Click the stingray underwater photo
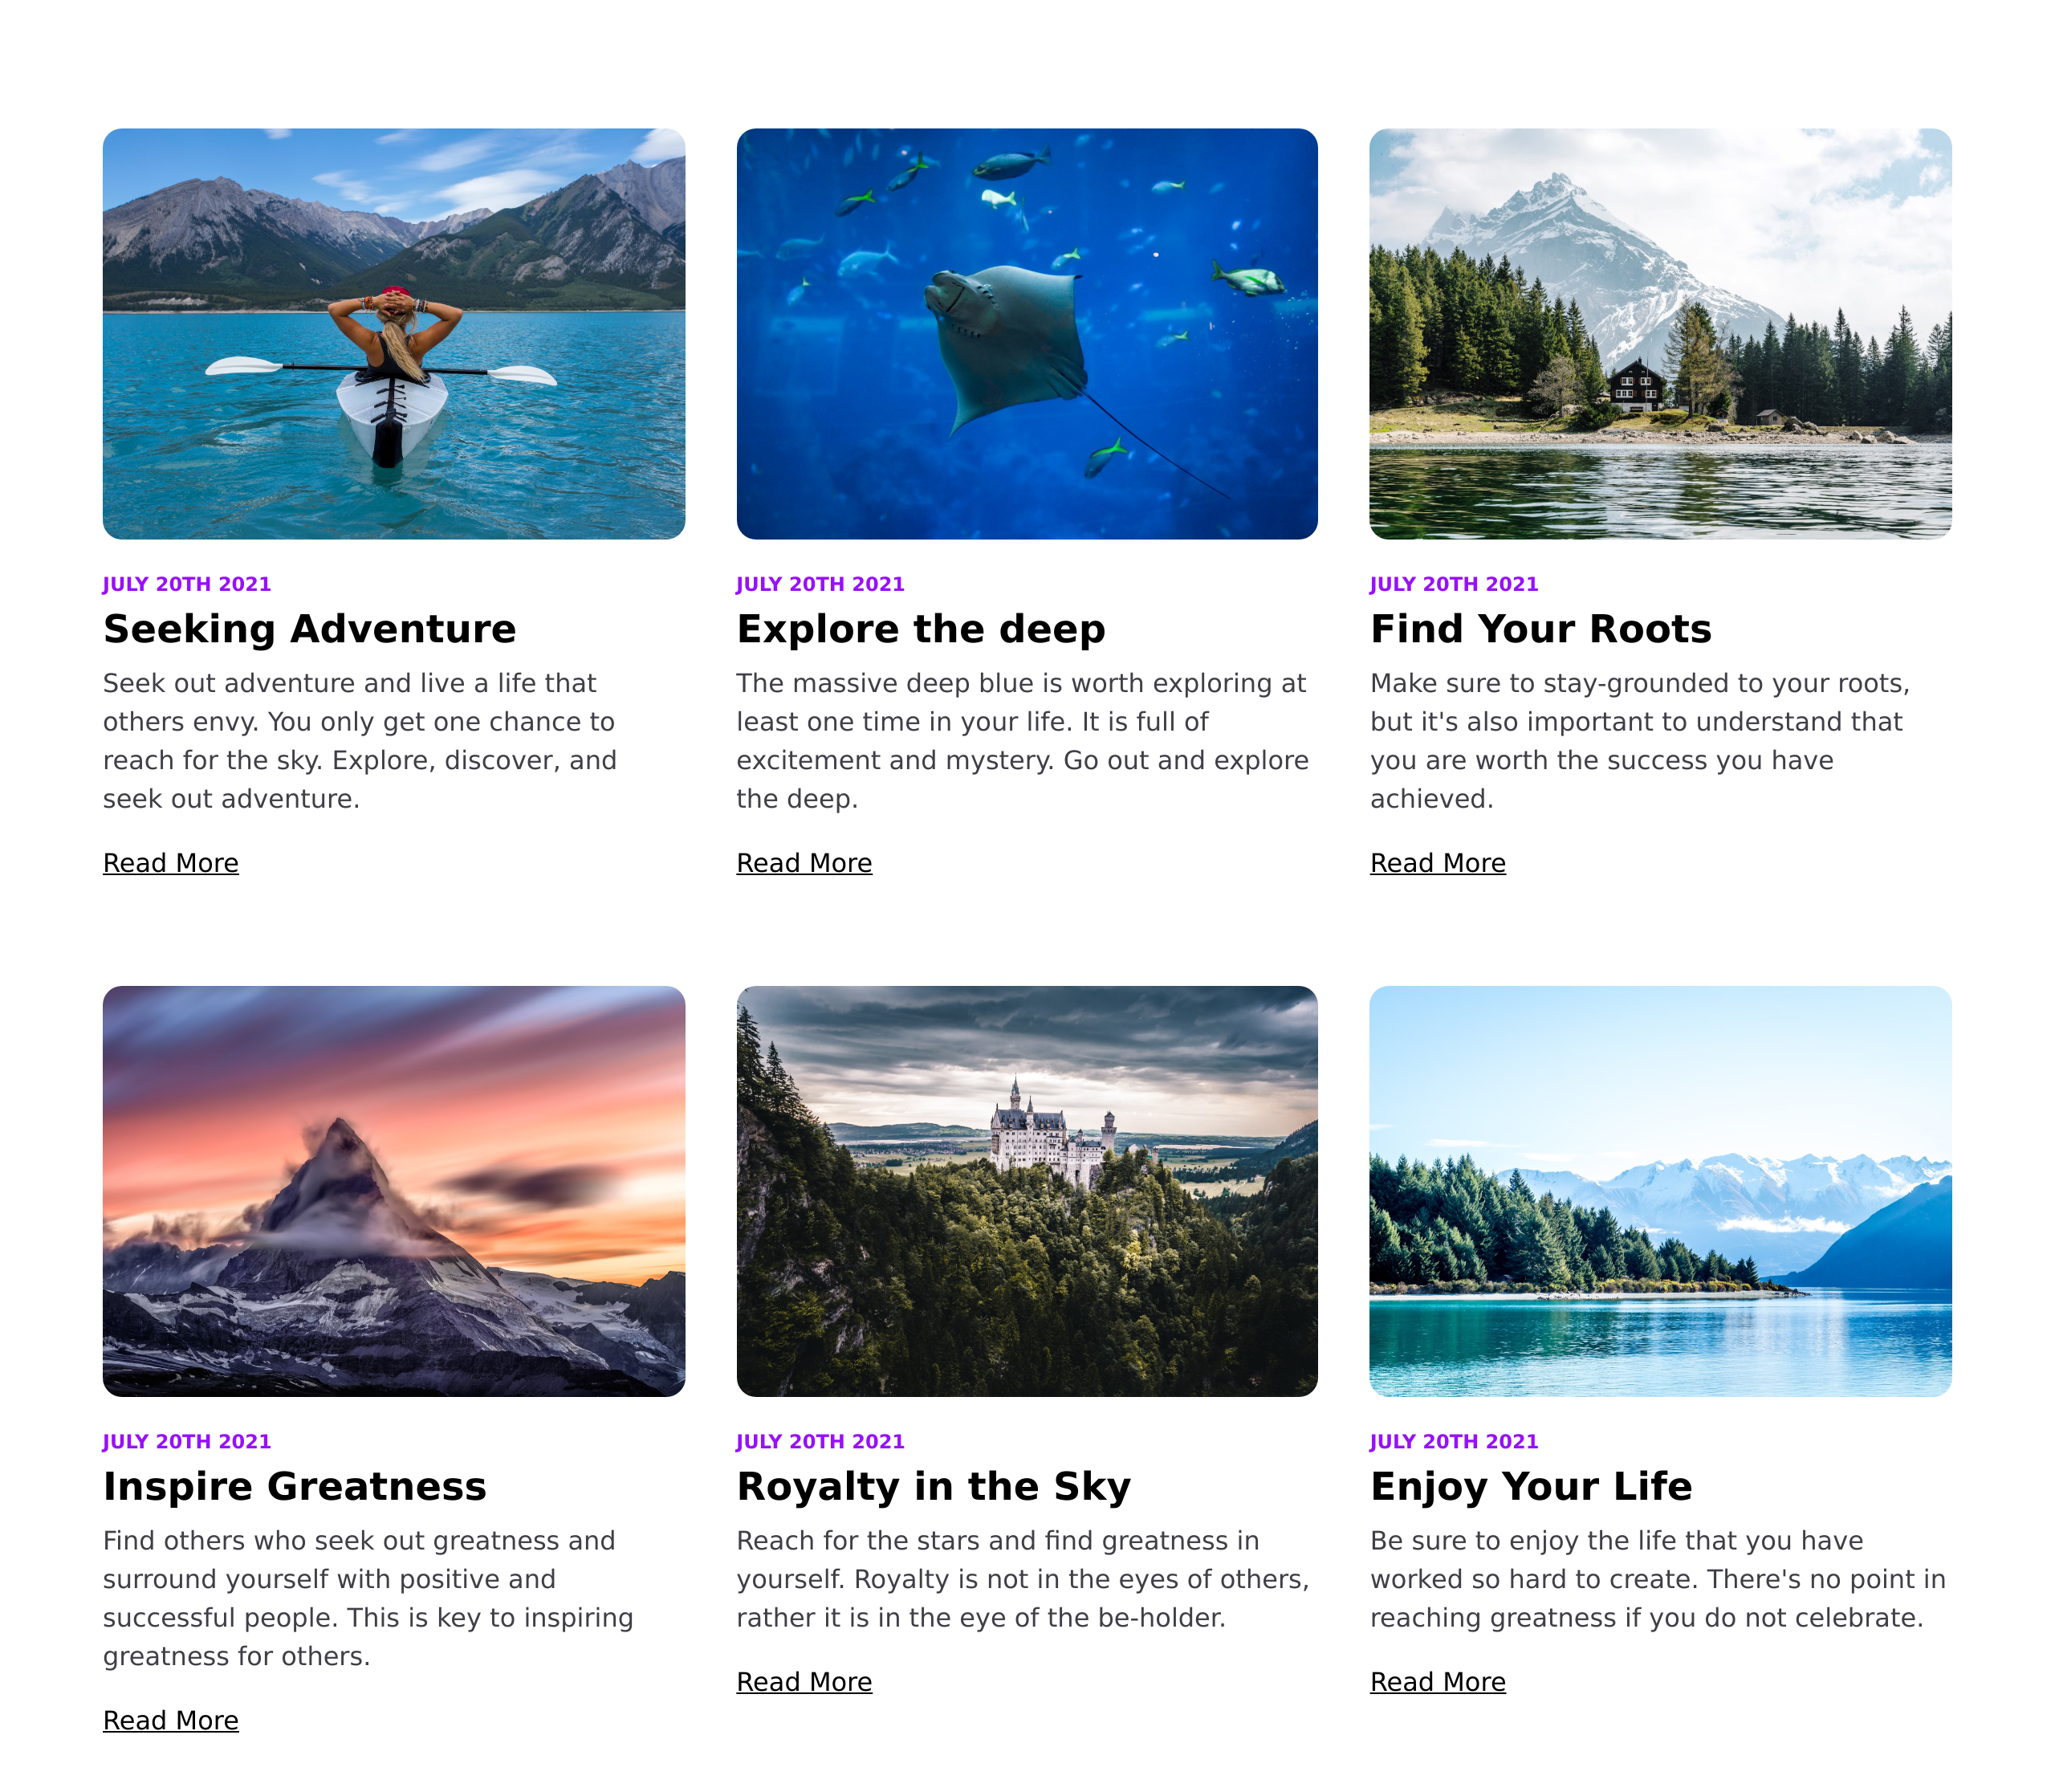The width and height of the screenshot is (2055, 1792). tap(1027, 334)
